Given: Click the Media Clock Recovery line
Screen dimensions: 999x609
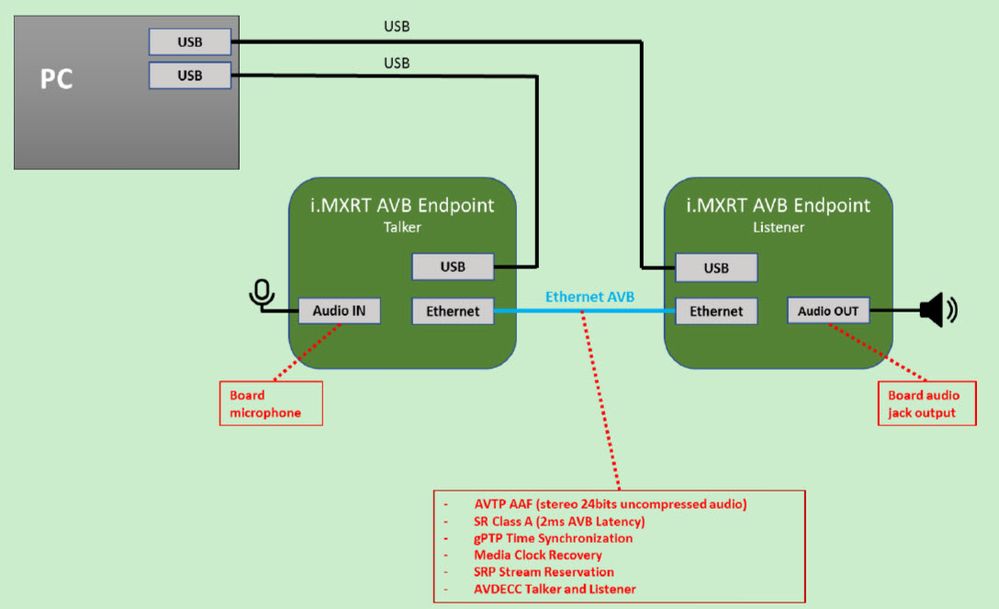Looking at the screenshot, I should [x=538, y=555].
